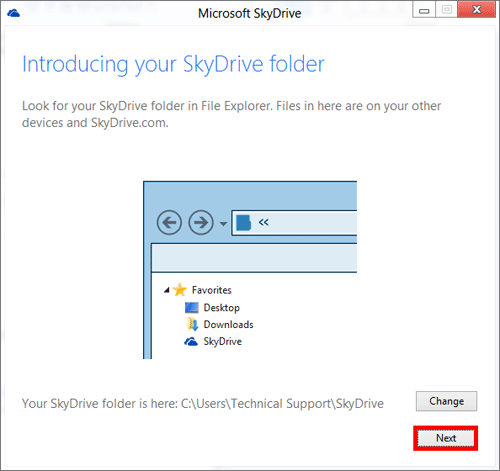The image size is (500, 471).
Task: Click the Next button
Action: (x=446, y=438)
